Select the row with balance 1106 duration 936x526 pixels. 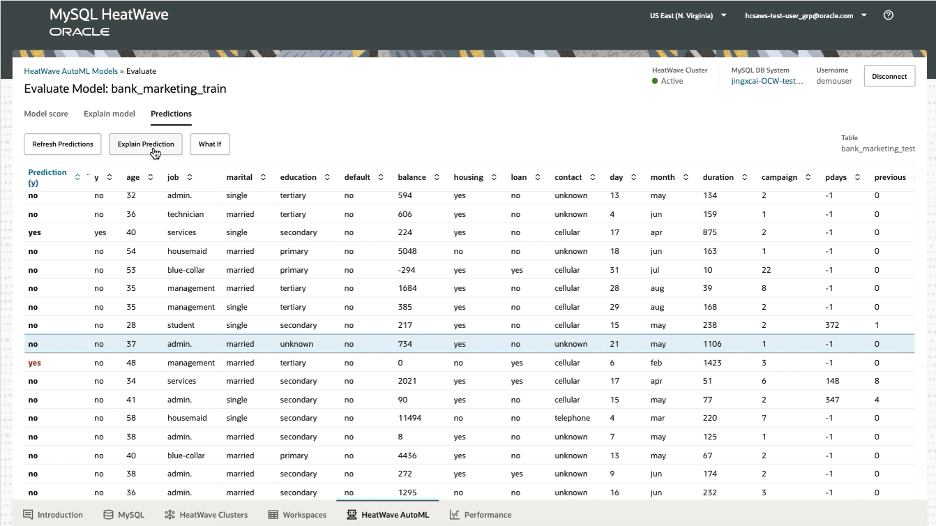469,344
